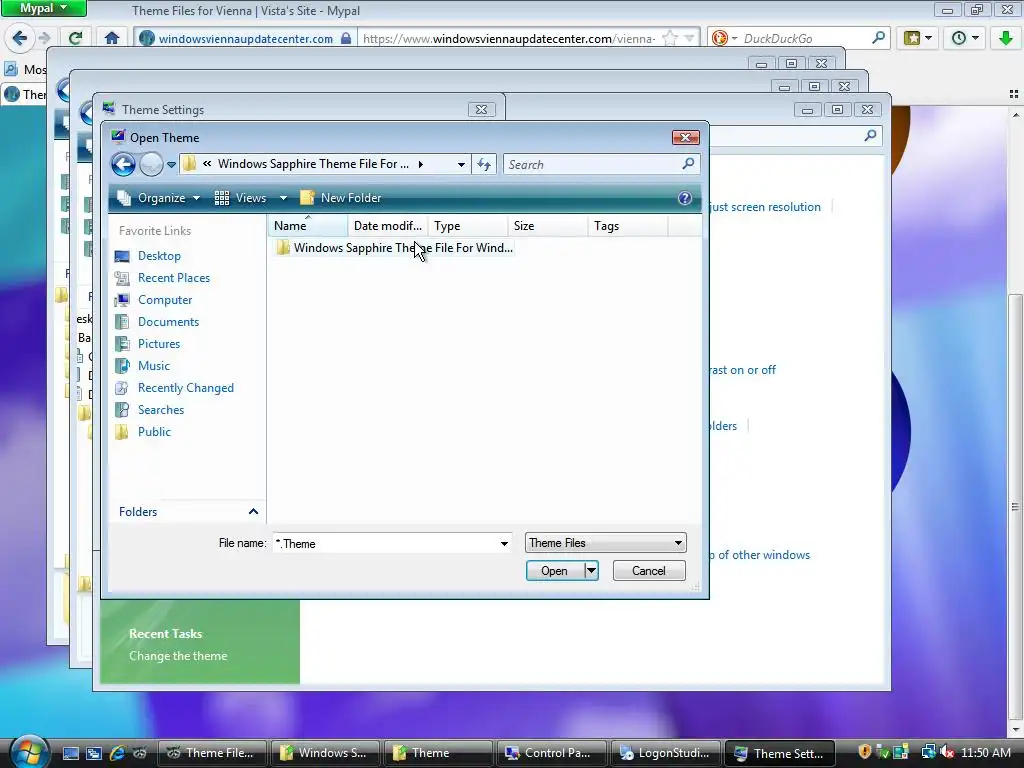Switch to Windows S... taskbar button
Screen dimensions: 1024x768
point(325,753)
